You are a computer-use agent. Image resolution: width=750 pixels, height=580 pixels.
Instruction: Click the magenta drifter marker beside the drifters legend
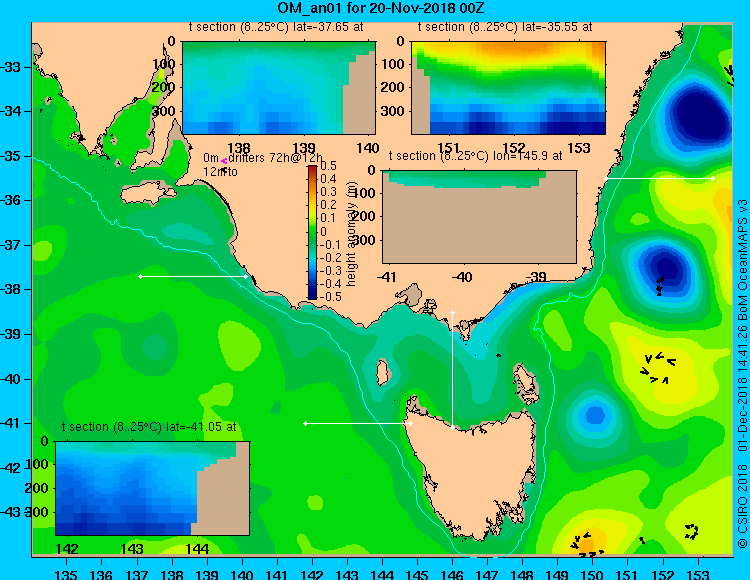(224, 162)
